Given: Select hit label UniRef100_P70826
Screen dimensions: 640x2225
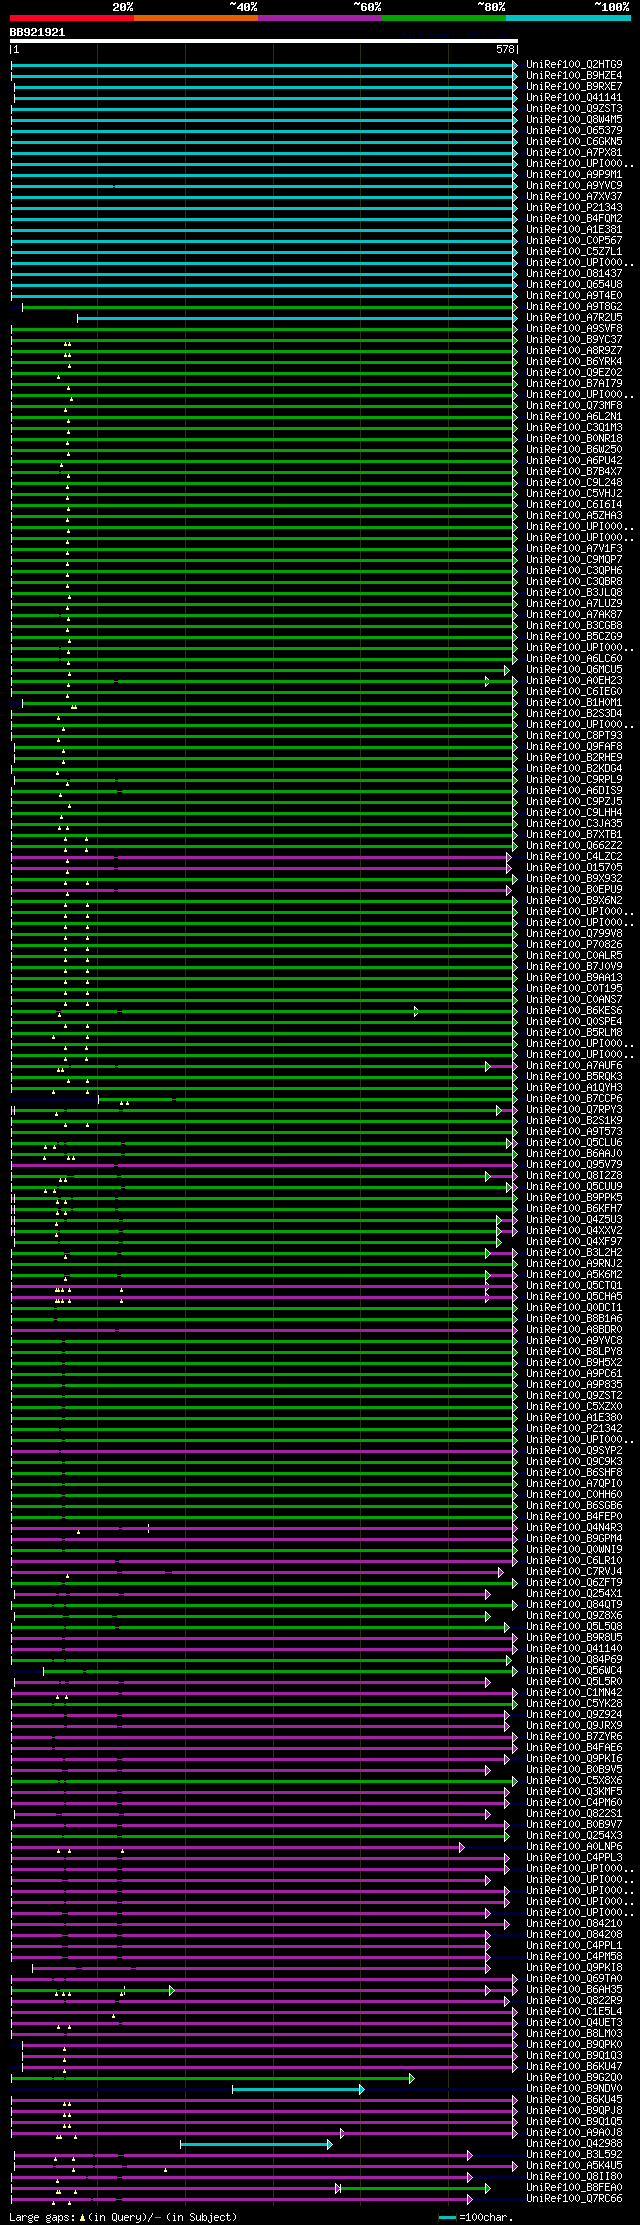Looking at the screenshot, I should pyautogui.click(x=574, y=945).
